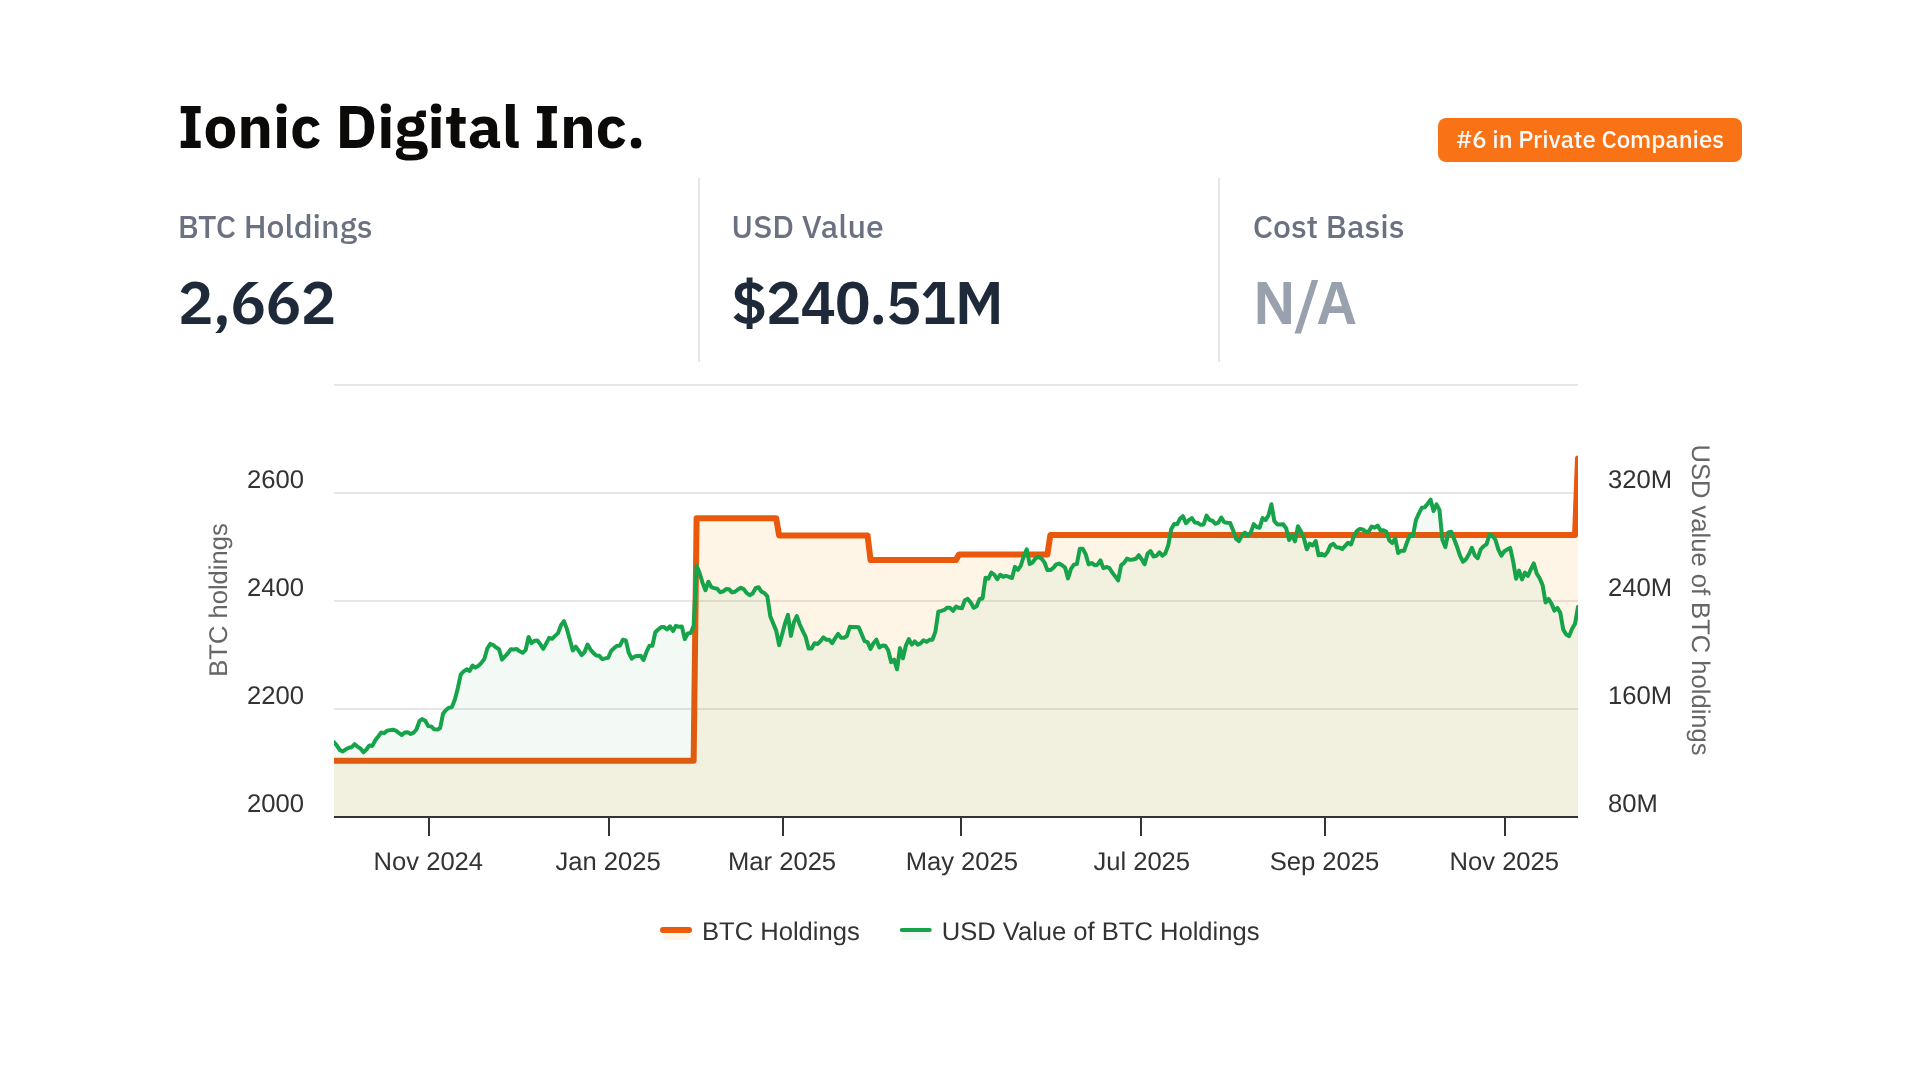Click the Ionic Digital Inc. title
Viewport: 1920px width, 1080px height.
point(410,128)
